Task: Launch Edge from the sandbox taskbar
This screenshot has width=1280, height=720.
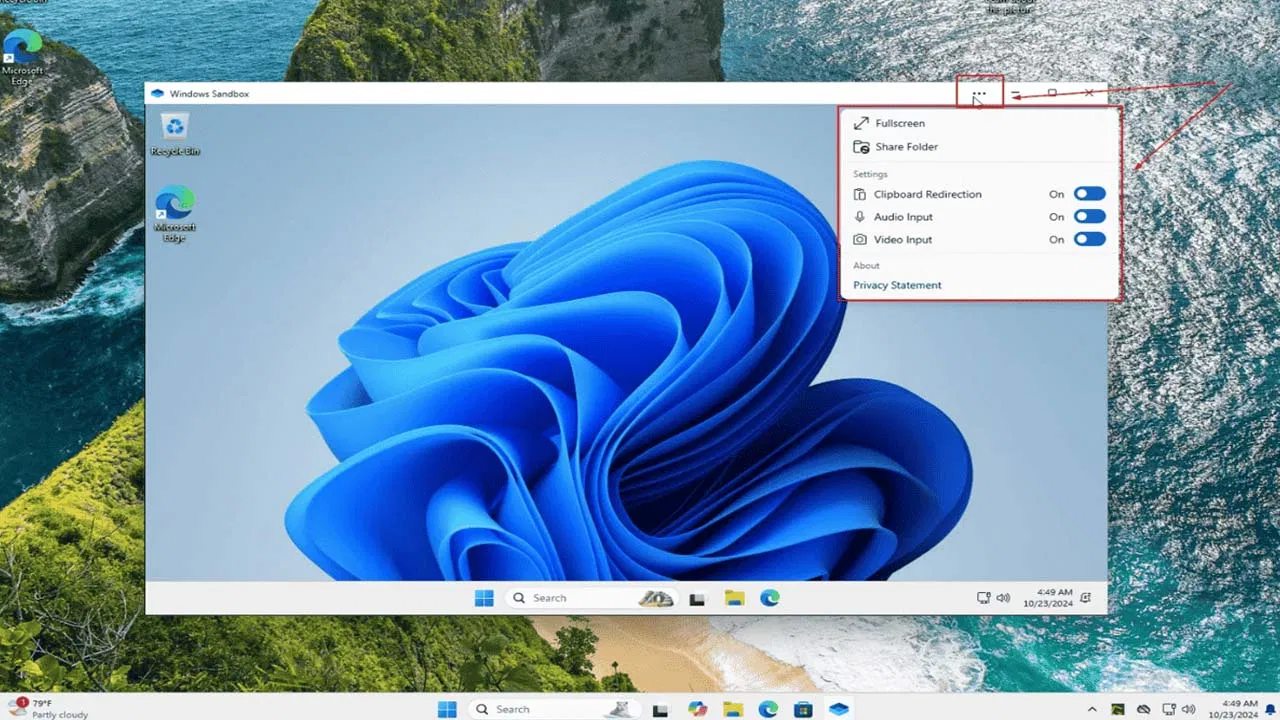Action: coord(769,598)
